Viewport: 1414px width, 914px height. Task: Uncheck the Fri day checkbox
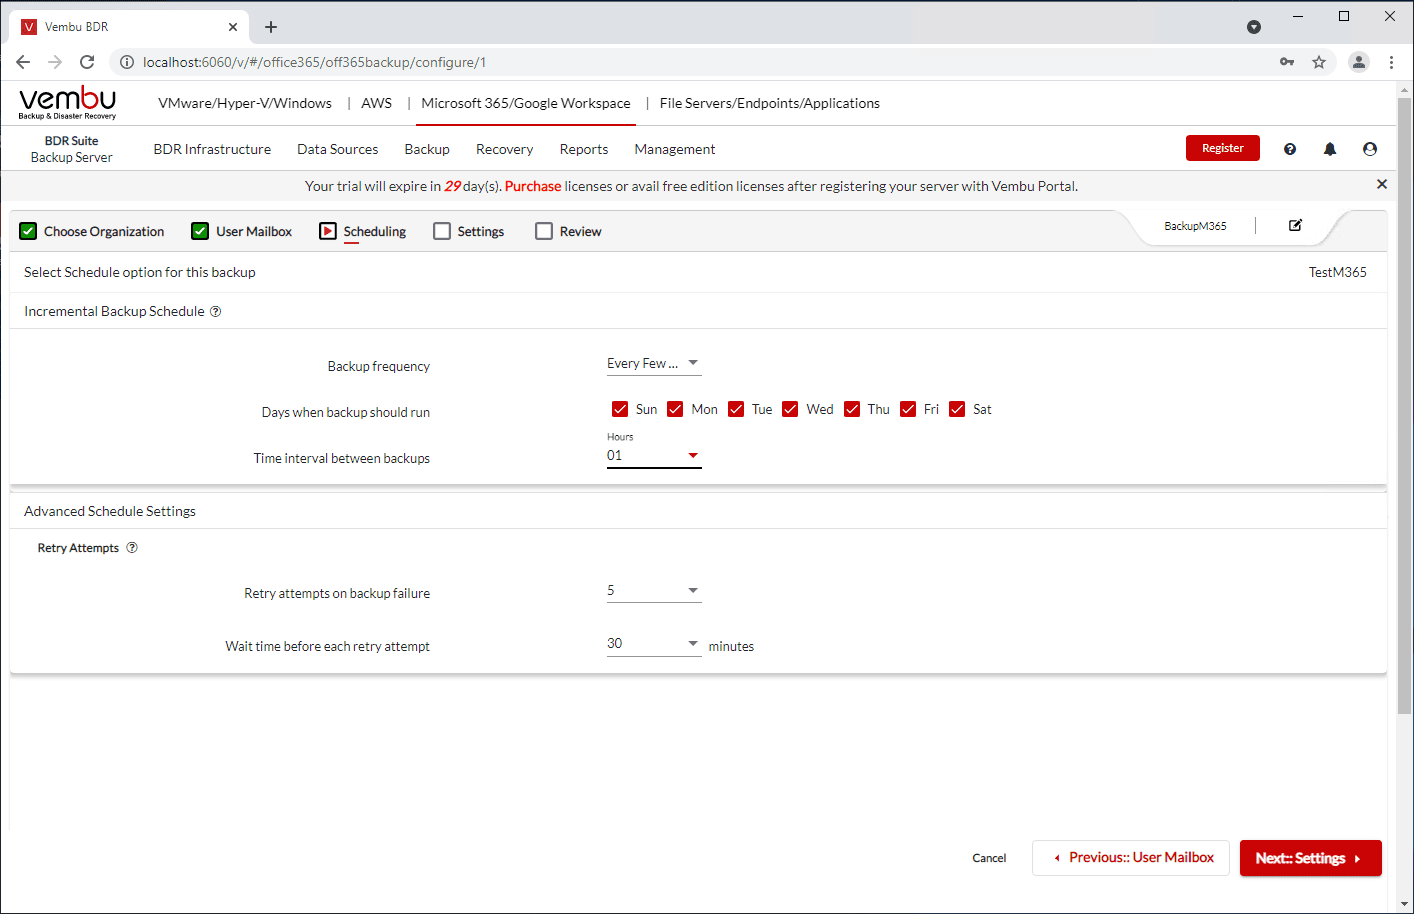(x=908, y=409)
